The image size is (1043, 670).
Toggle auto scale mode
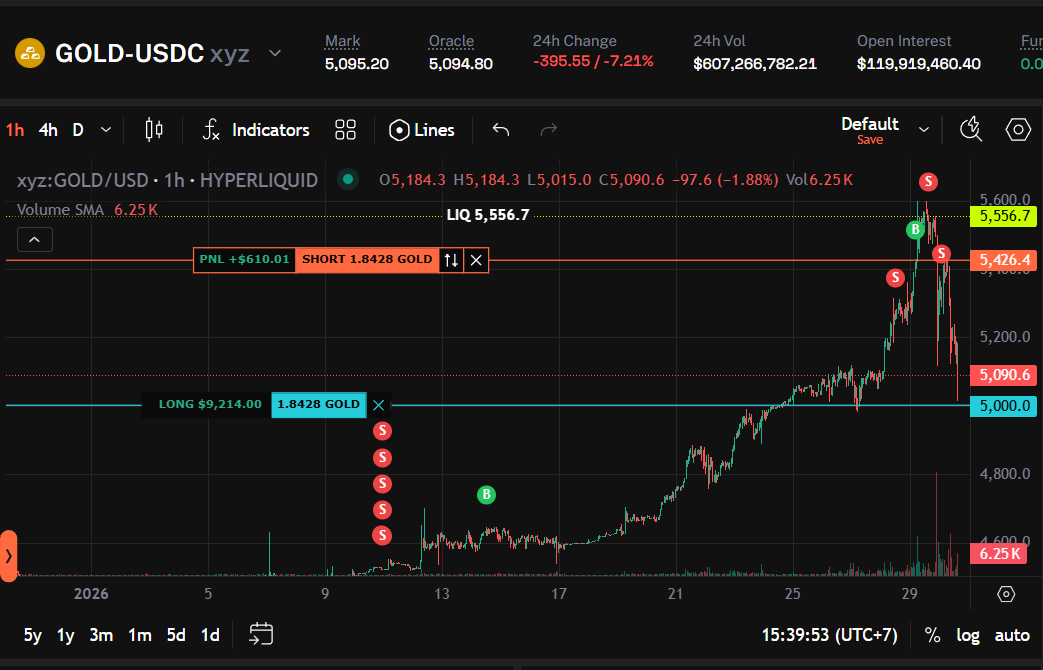click(x=1012, y=635)
